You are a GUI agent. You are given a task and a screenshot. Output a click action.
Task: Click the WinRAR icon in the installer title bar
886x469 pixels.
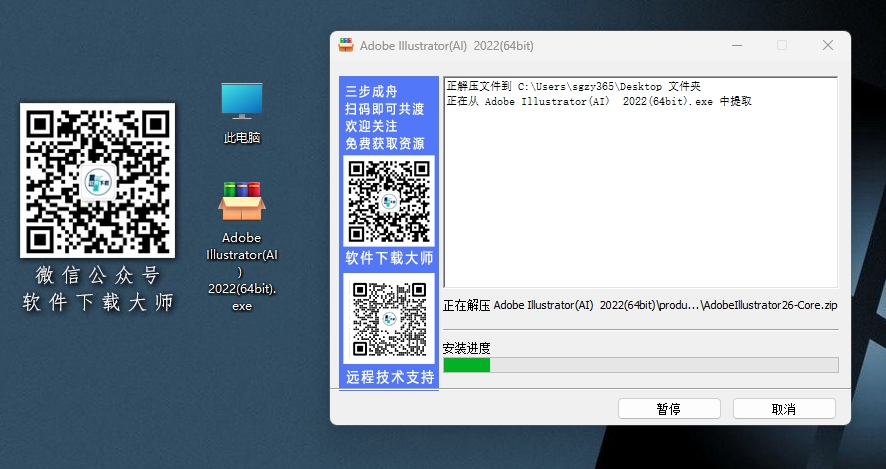[346, 45]
